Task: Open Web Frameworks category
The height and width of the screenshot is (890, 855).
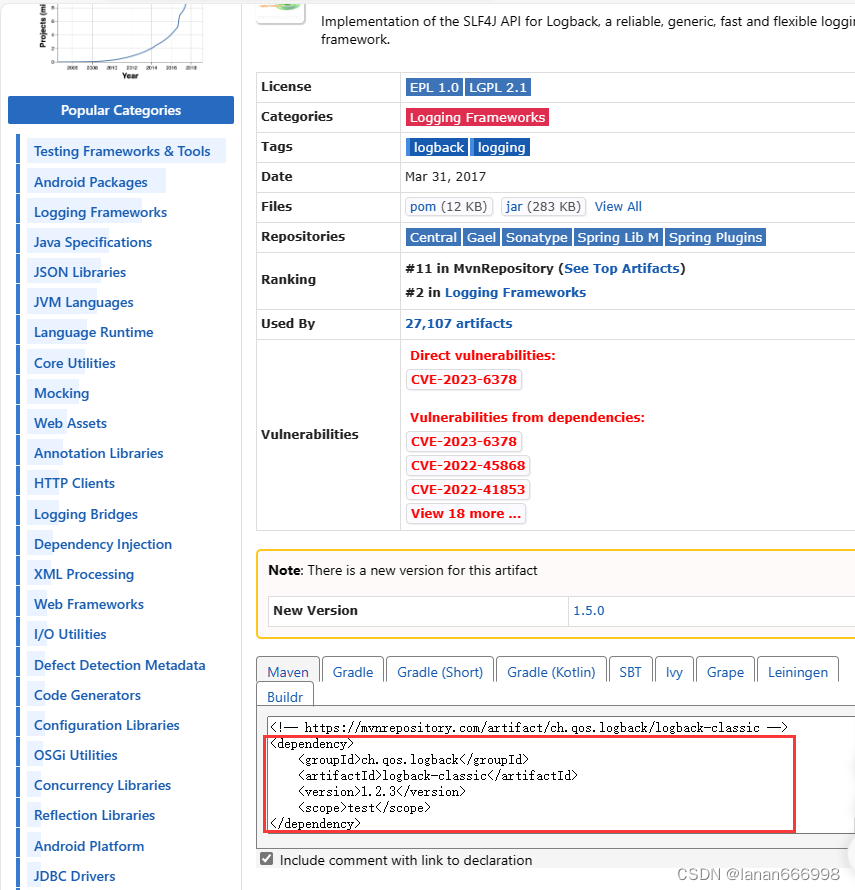Action: [89, 604]
